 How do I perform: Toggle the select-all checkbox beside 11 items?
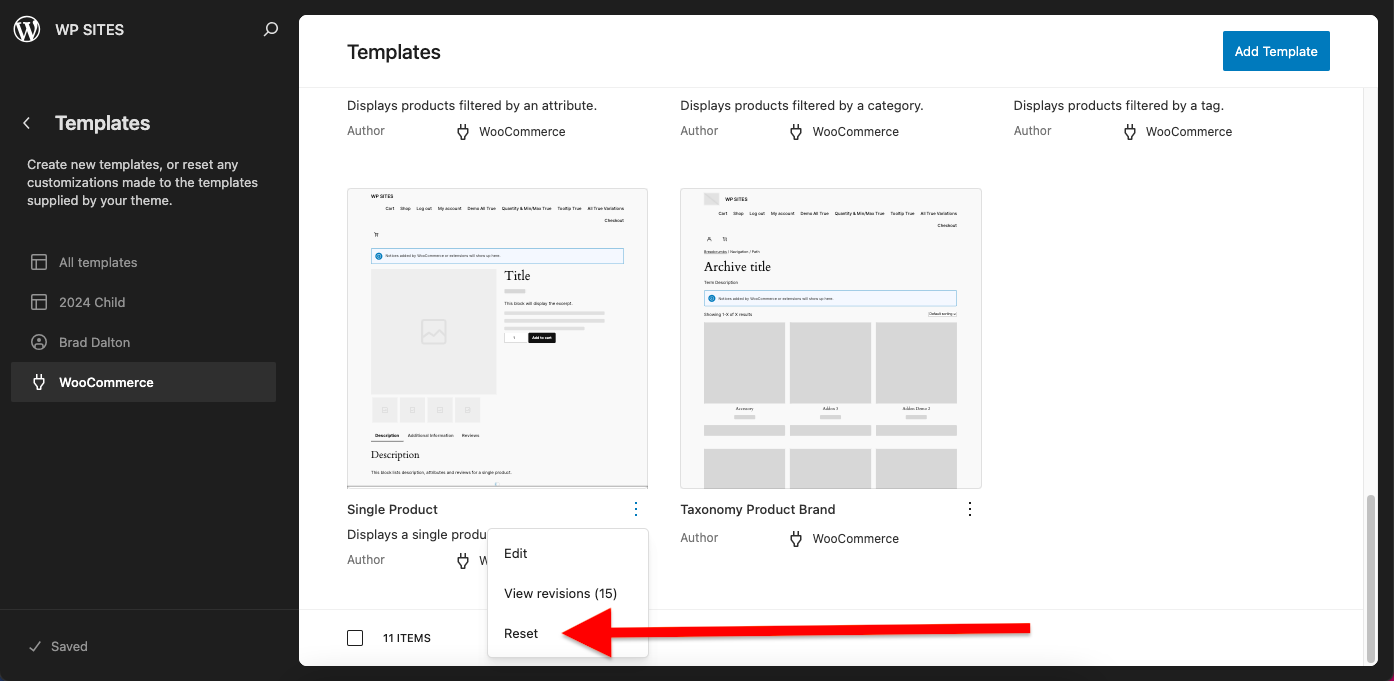click(x=355, y=638)
